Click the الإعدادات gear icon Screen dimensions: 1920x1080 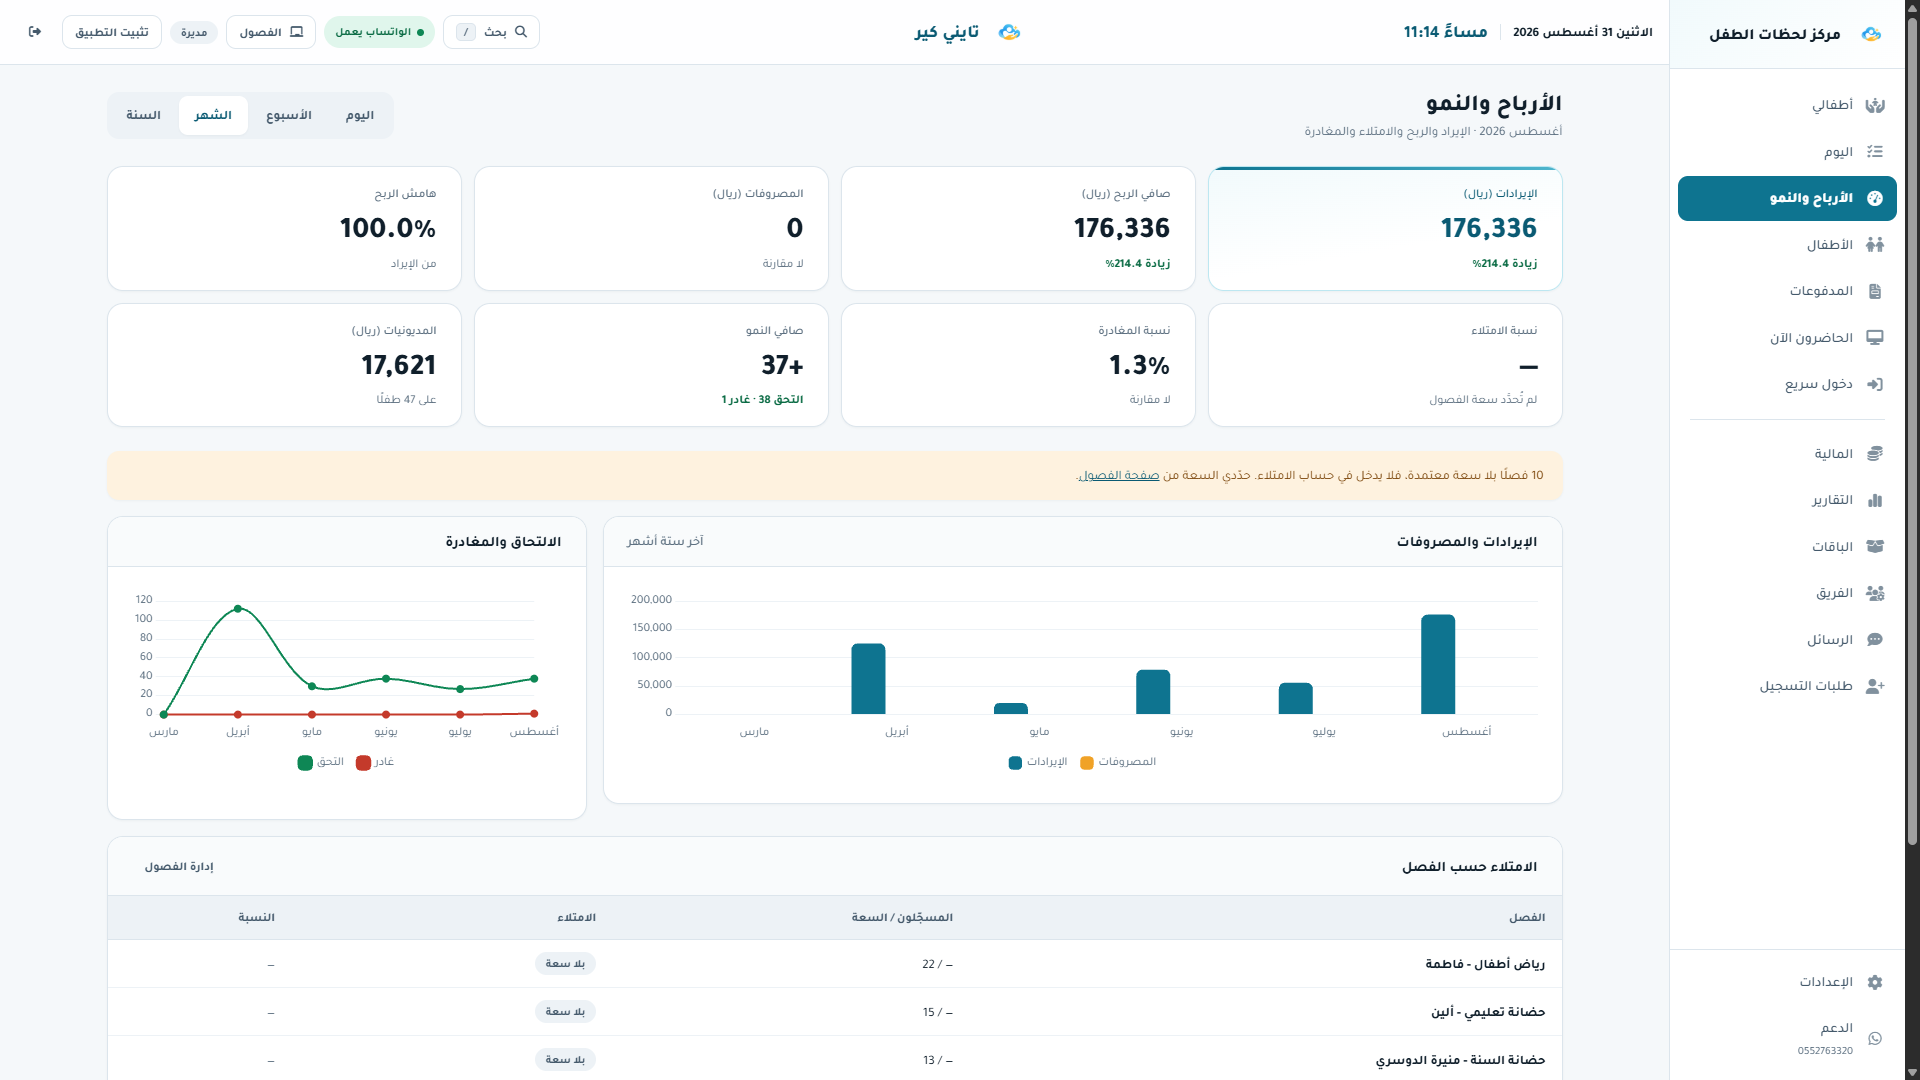pyautogui.click(x=1875, y=982)
